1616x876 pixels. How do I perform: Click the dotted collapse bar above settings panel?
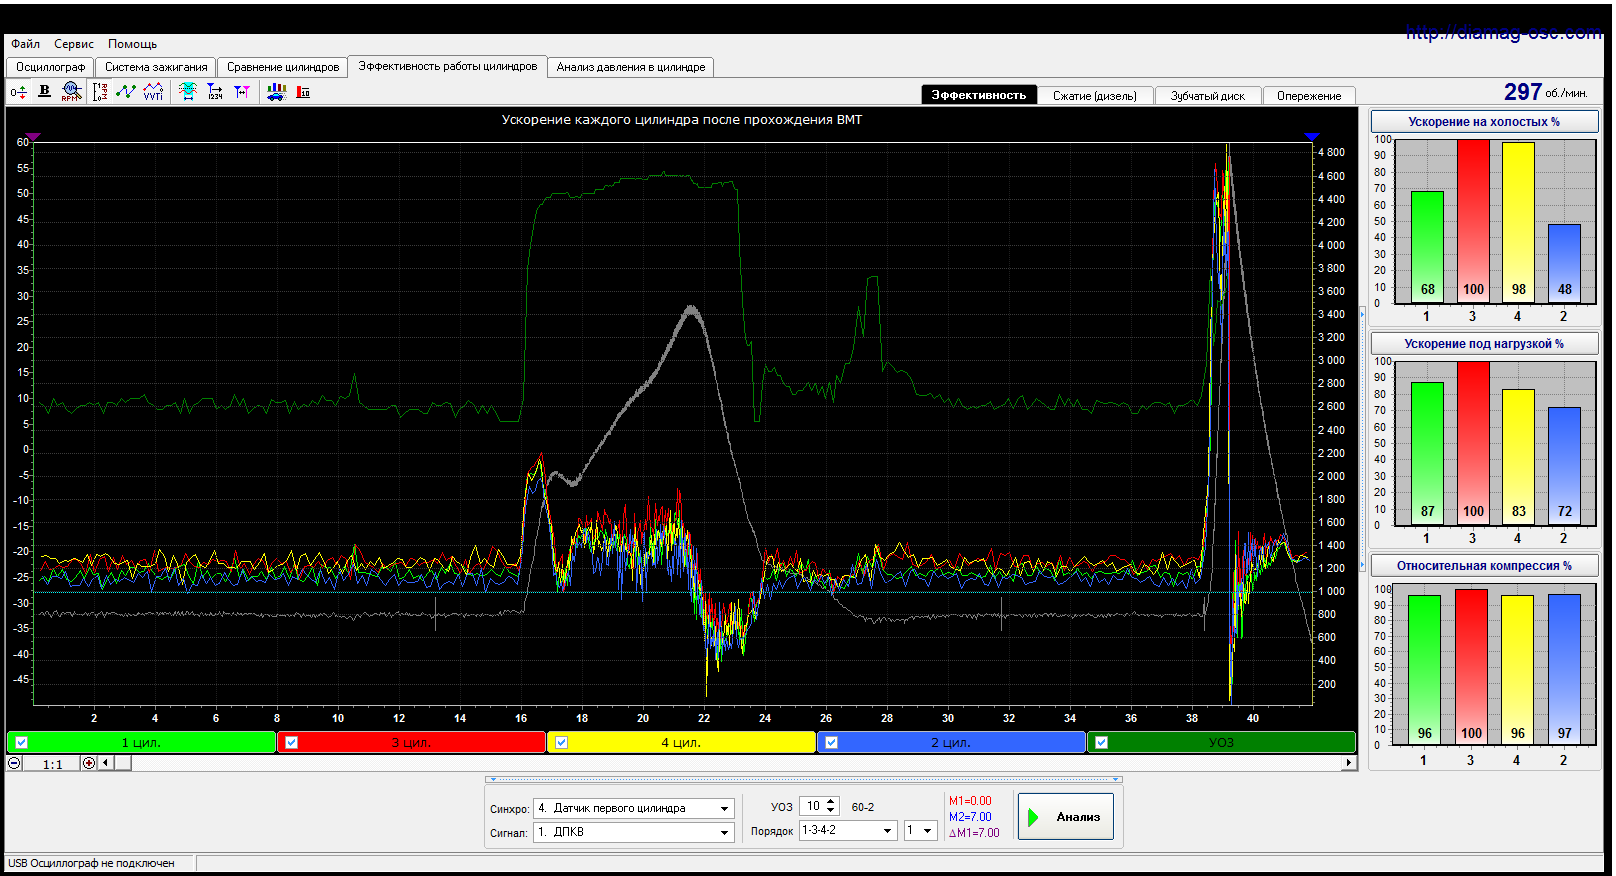[803, 779]
